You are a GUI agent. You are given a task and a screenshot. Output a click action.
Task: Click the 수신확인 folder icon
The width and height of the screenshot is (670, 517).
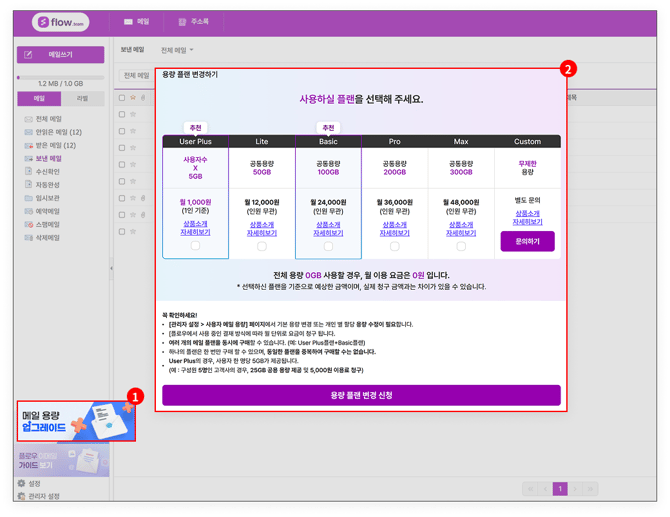[28, 172]
